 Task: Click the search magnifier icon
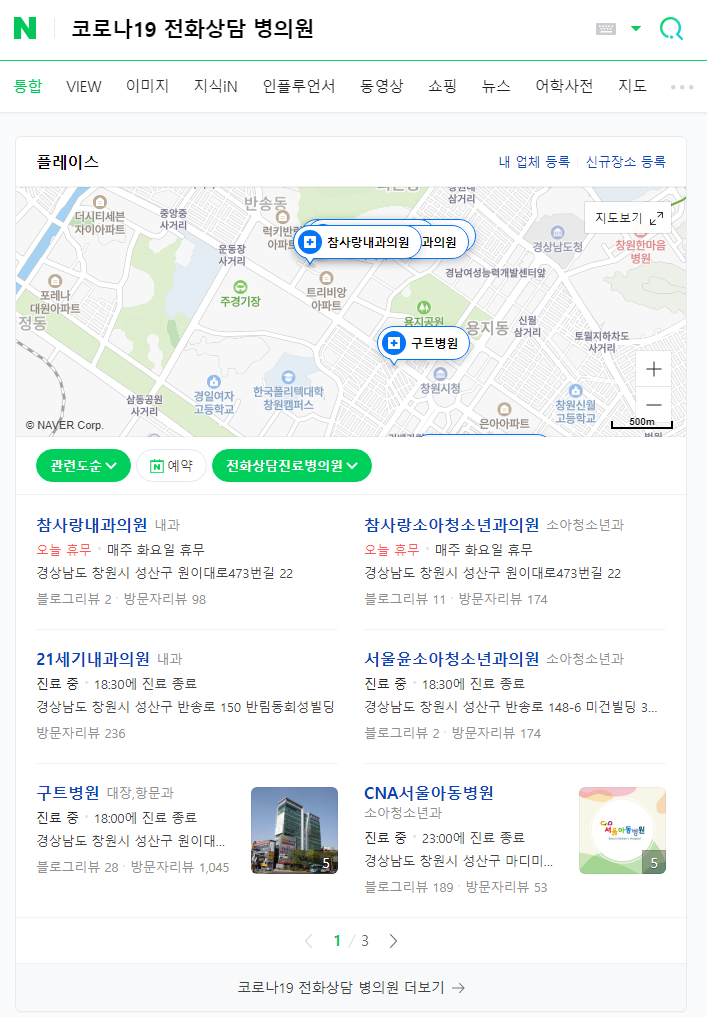[x=671, y=29]
